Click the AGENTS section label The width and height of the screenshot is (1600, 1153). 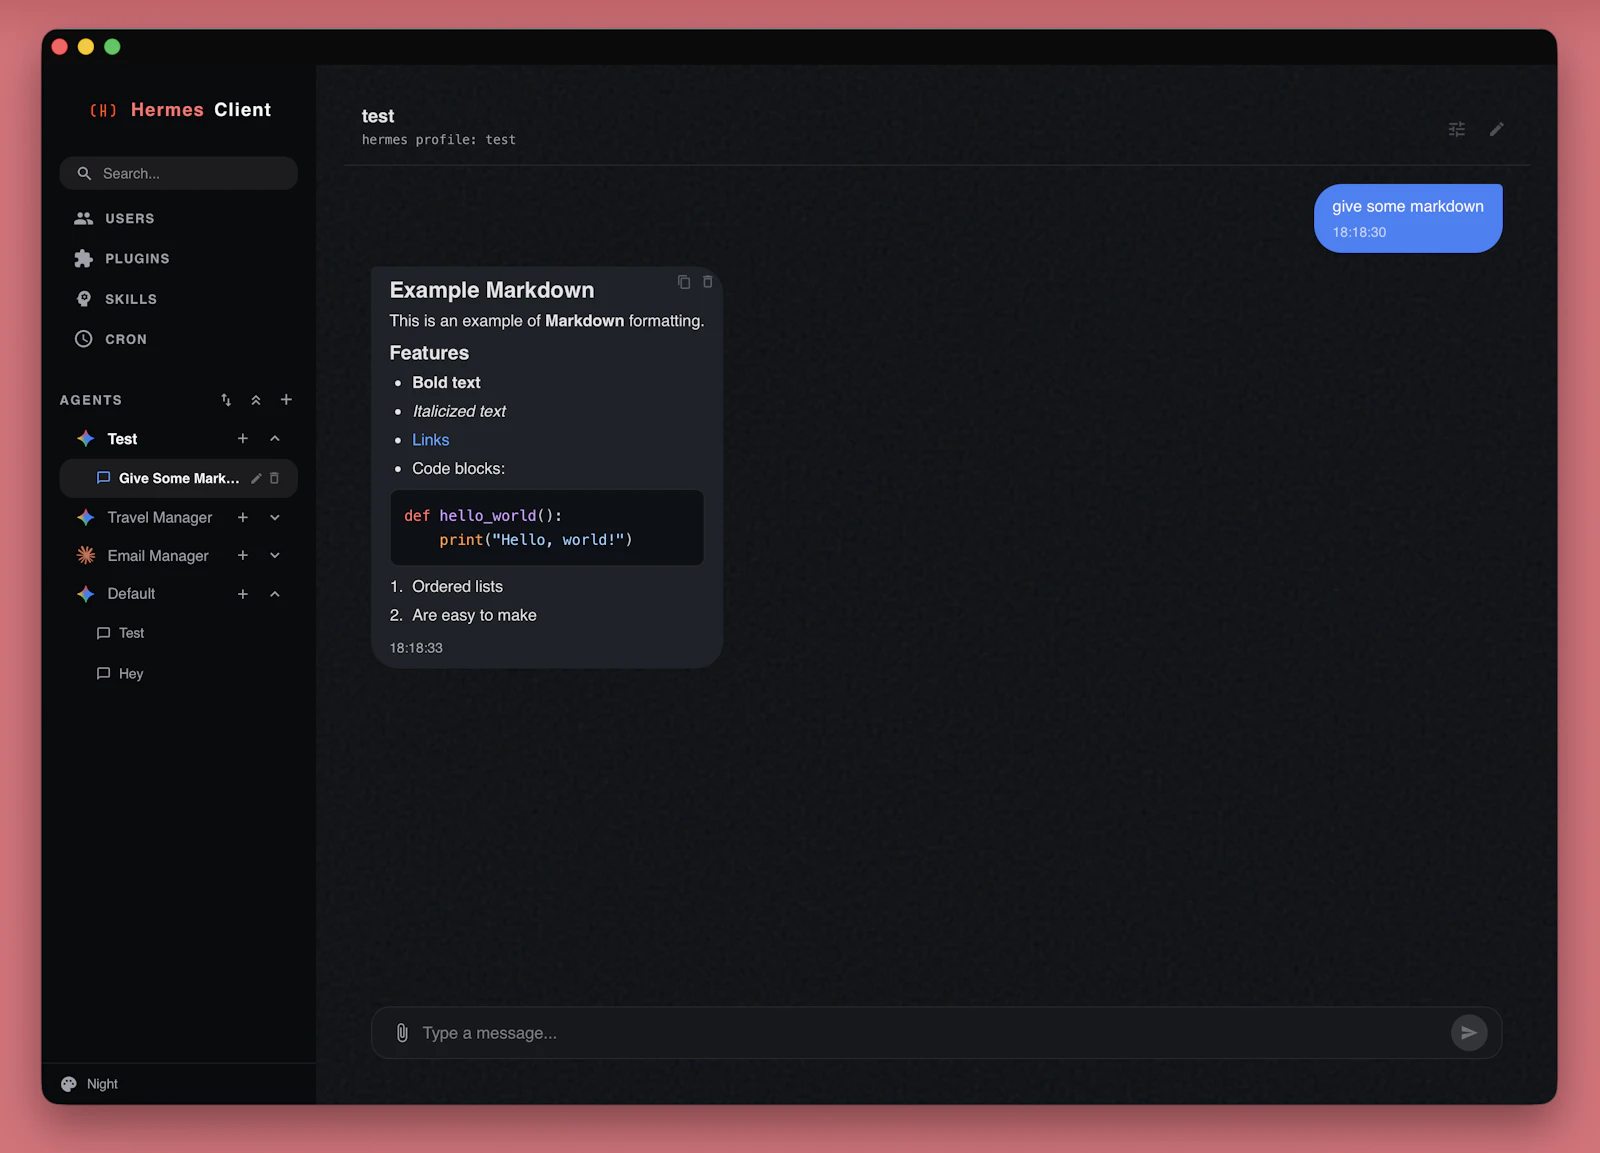pos(91,400)
